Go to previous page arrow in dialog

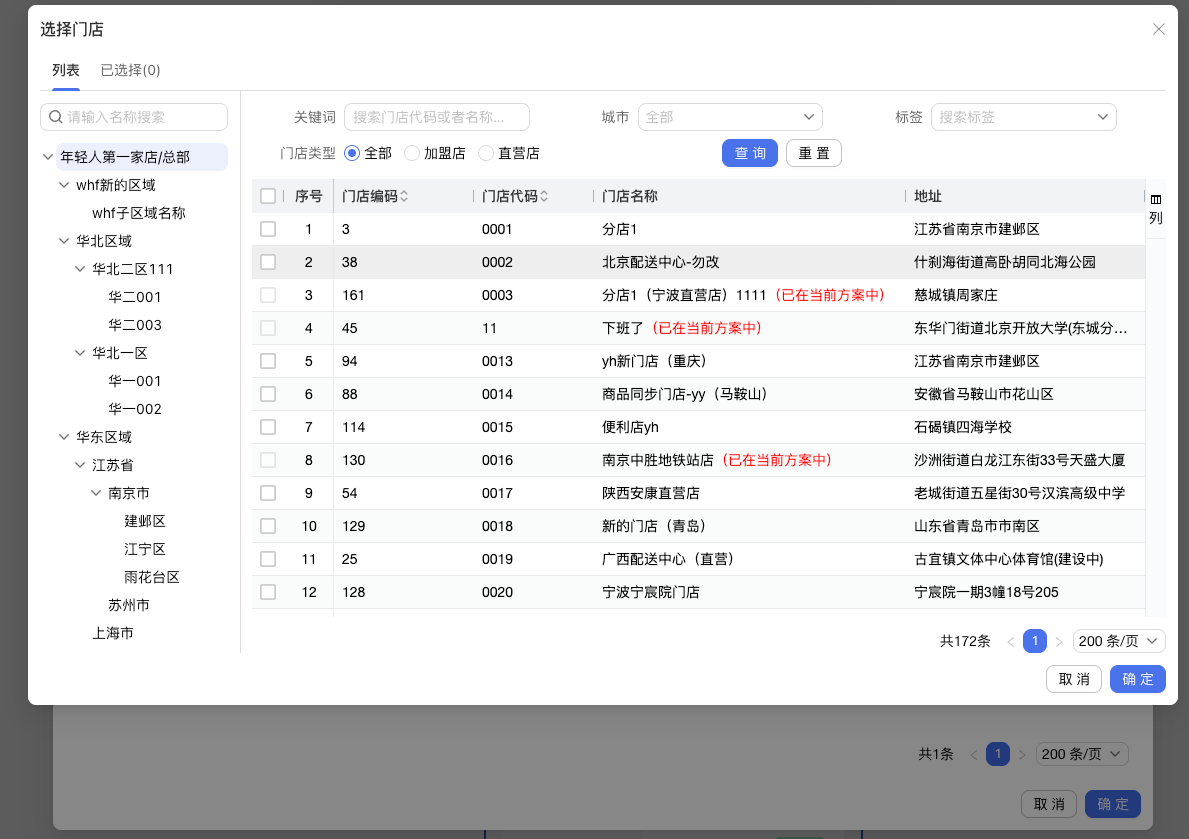(x=1010, y=642)
